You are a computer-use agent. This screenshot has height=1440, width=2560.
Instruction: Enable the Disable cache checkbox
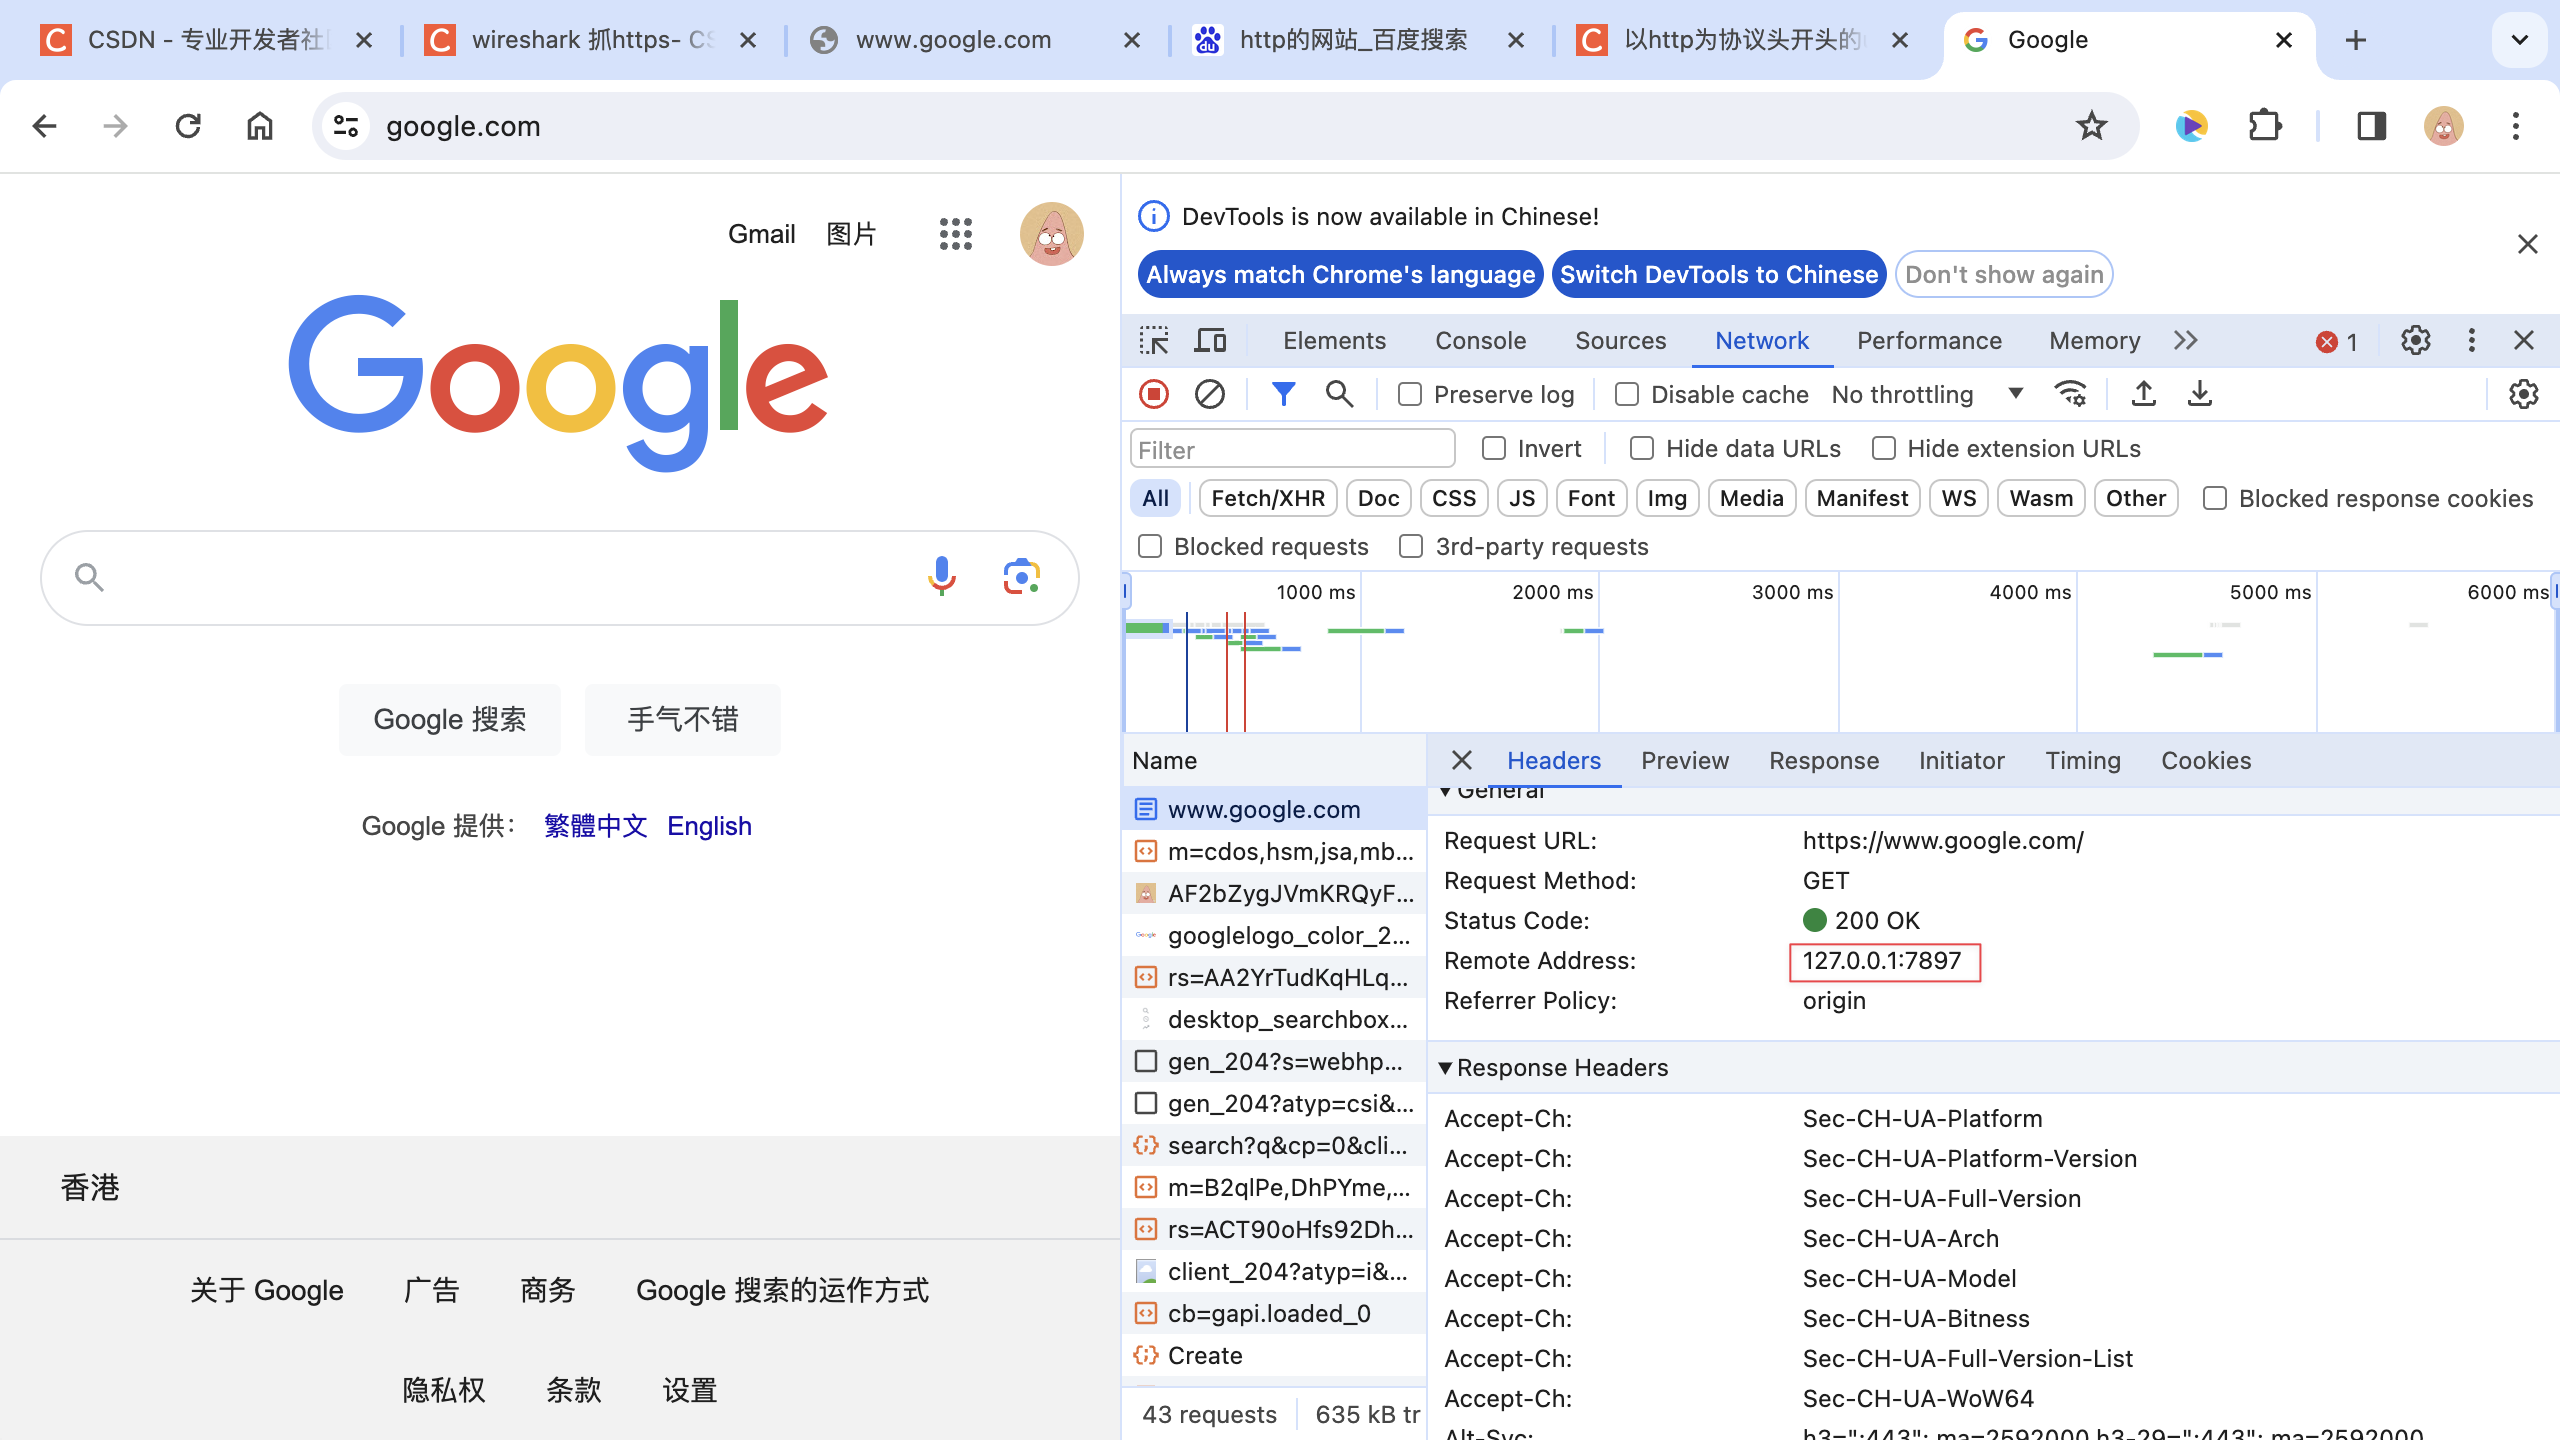coord(1625,394)
